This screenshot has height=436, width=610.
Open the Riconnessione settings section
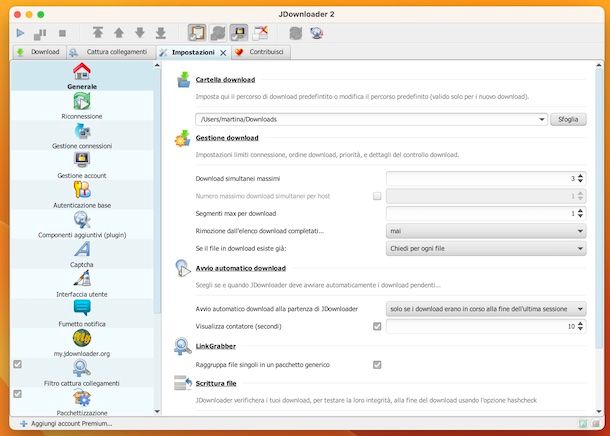[x=82, y=106]
